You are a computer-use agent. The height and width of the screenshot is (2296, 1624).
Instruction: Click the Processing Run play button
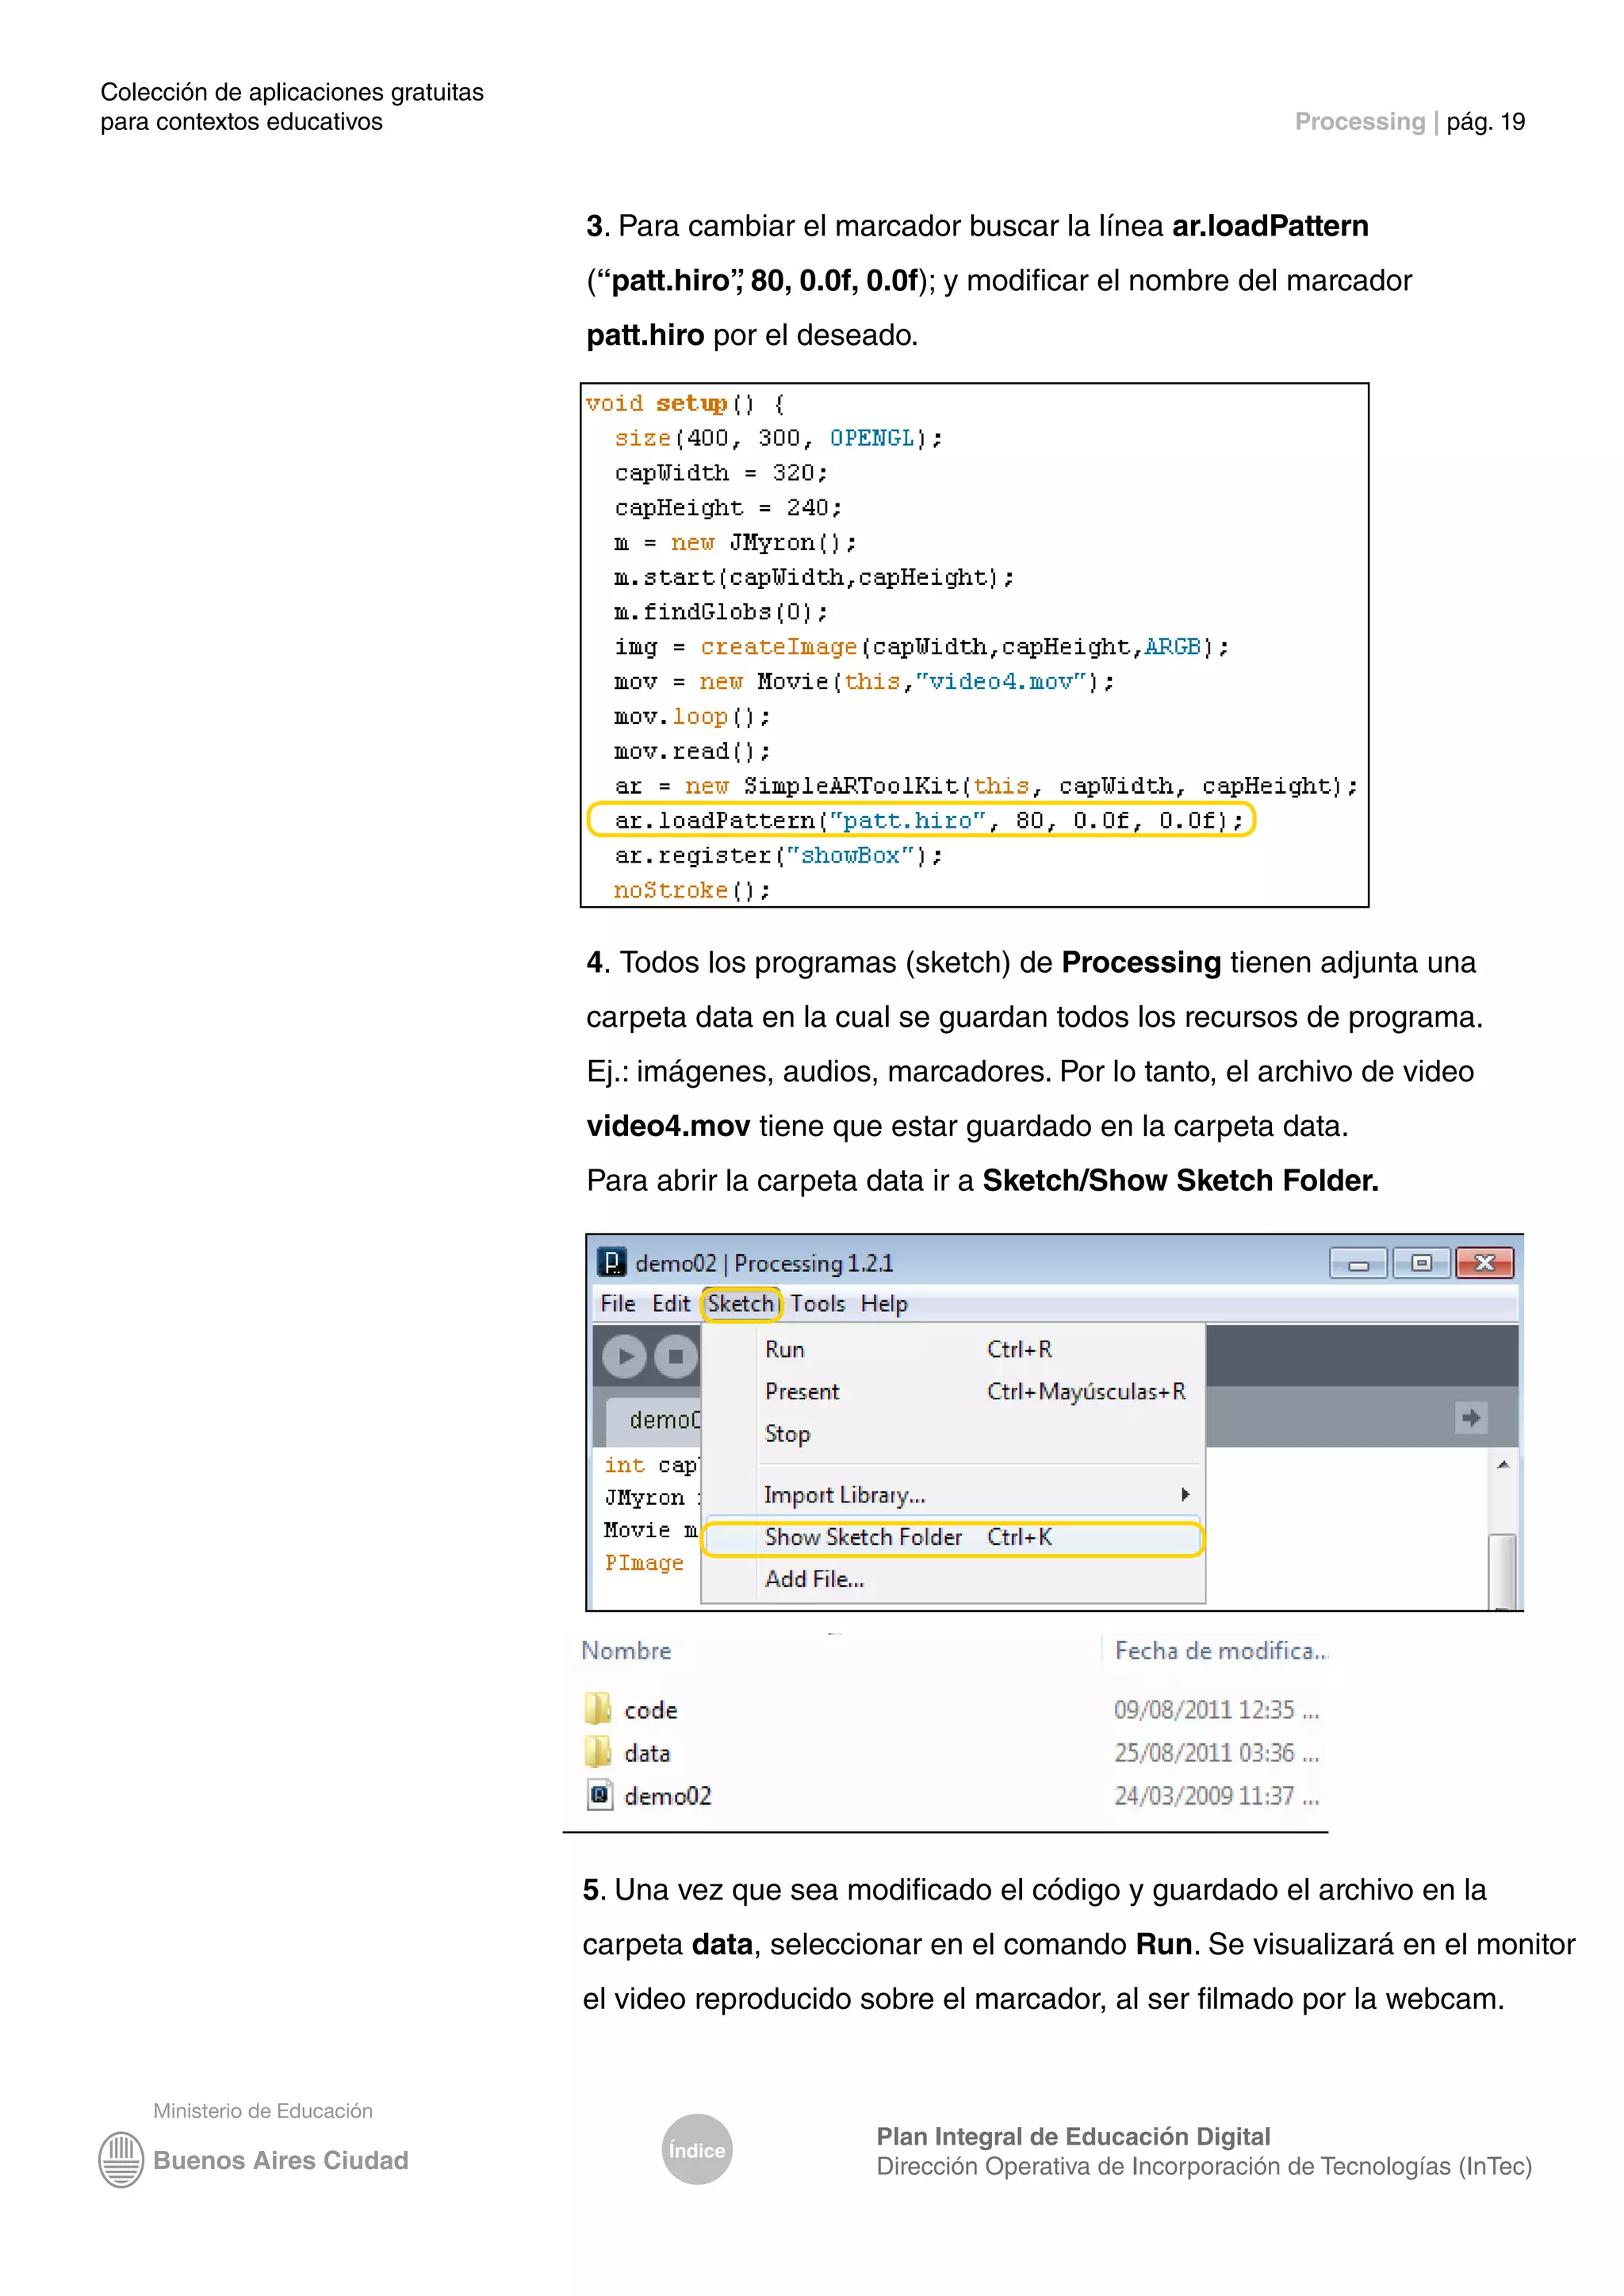624,1357
